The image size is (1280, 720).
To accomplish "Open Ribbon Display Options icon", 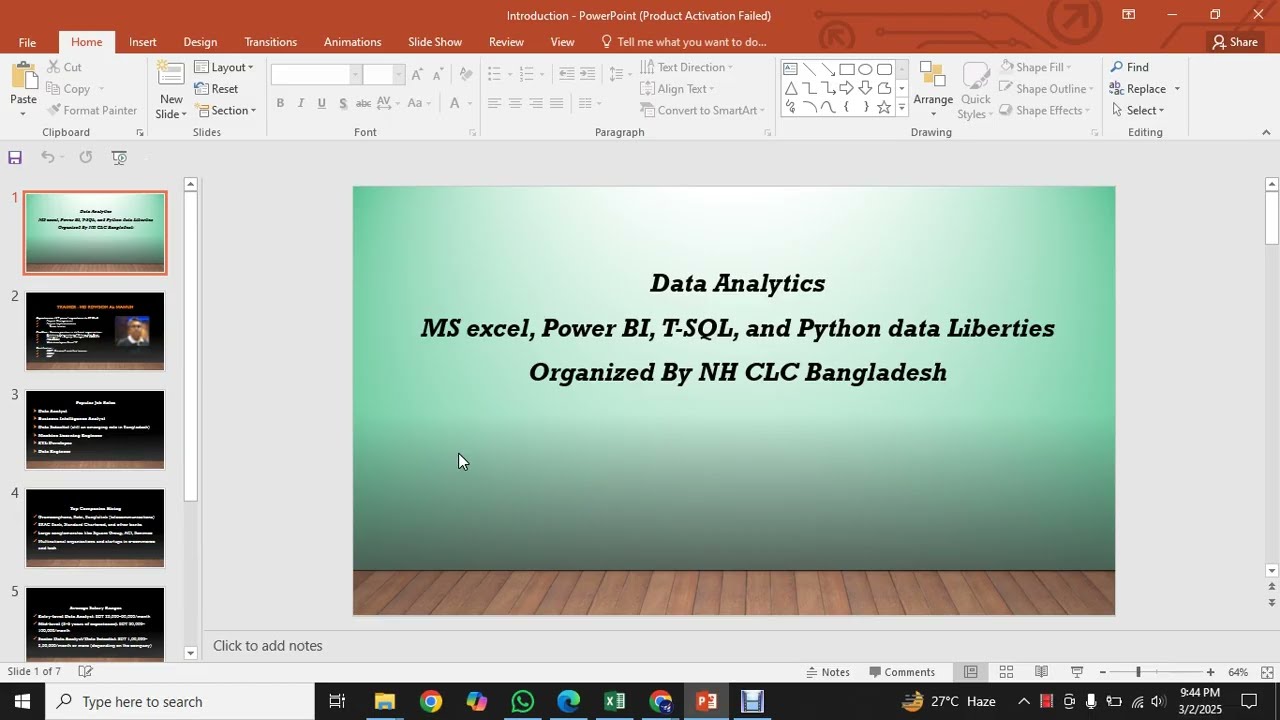I will [1128, 14].
